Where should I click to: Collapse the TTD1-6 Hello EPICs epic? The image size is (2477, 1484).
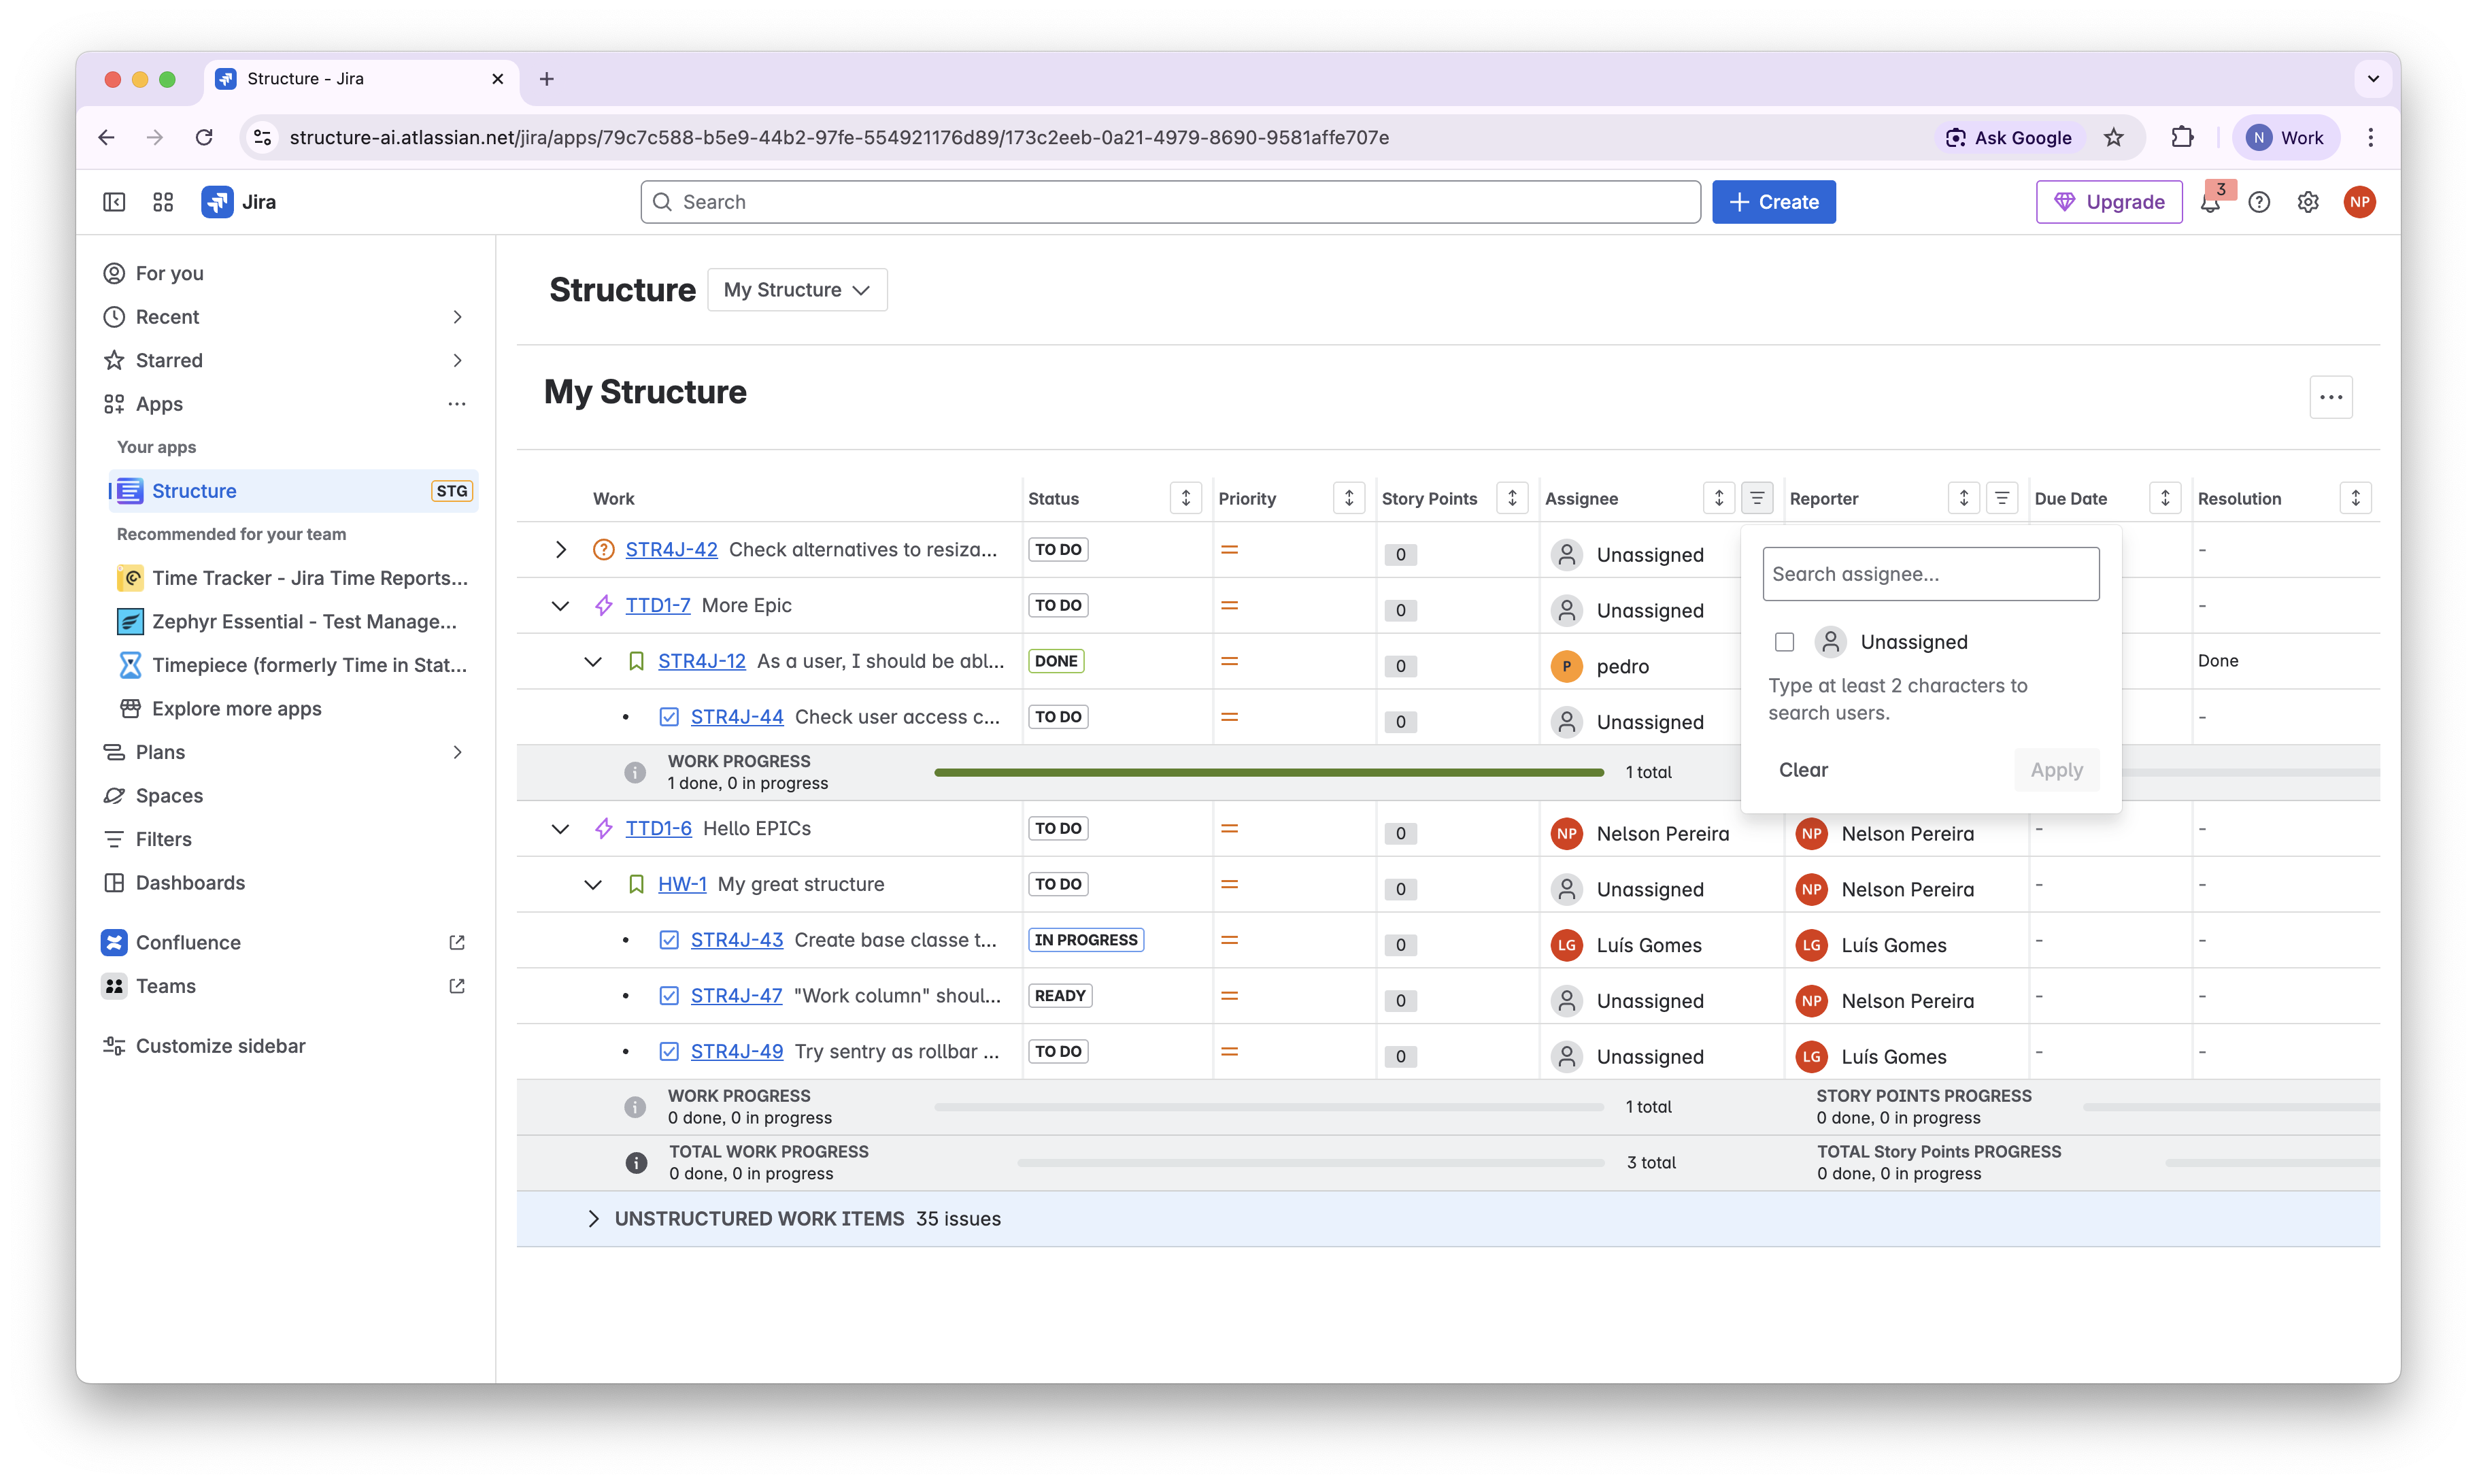[561, 829]
